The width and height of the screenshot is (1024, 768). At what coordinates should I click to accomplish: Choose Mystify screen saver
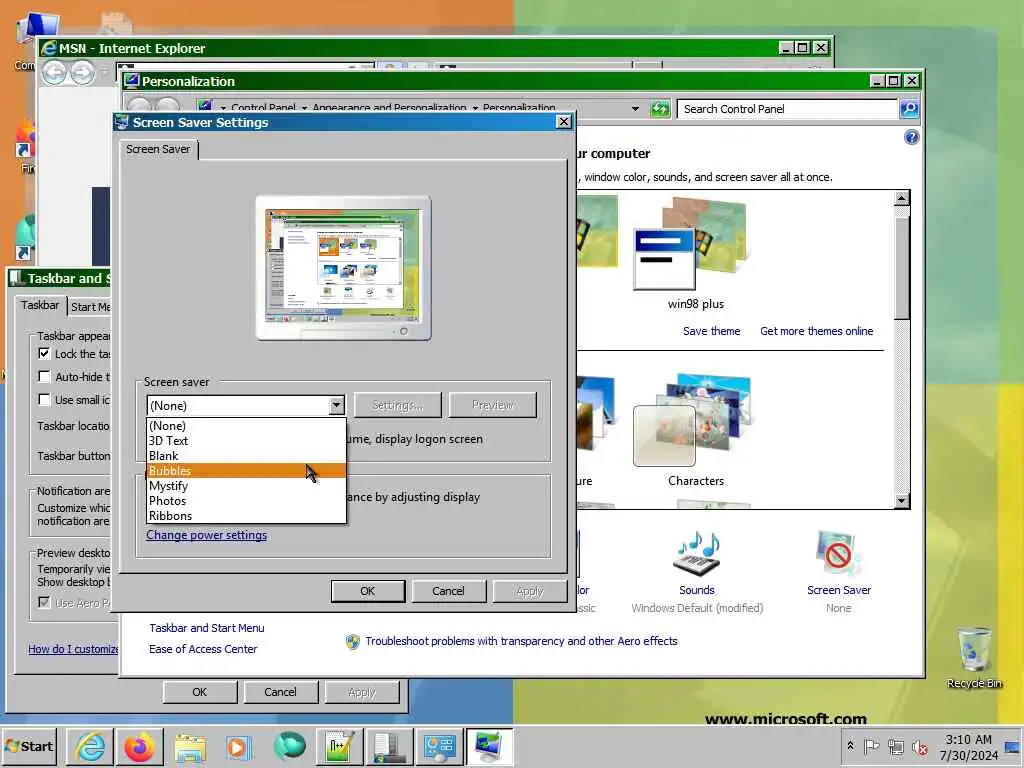(x=246, y=486)
